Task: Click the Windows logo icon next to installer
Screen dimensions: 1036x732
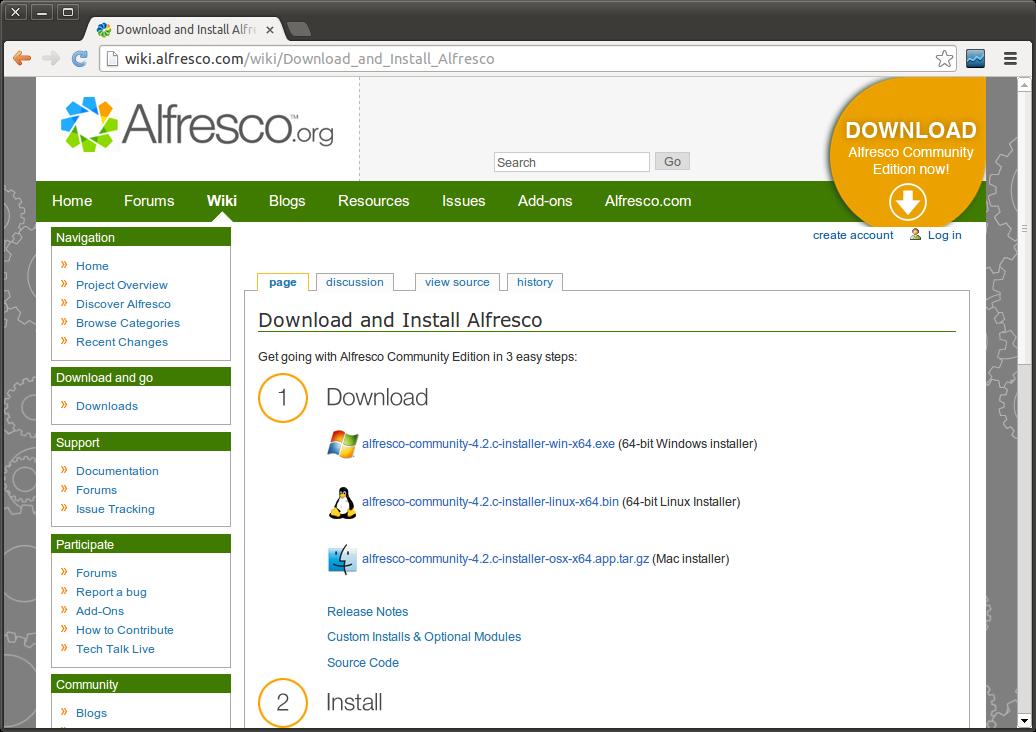Action: 342,444
